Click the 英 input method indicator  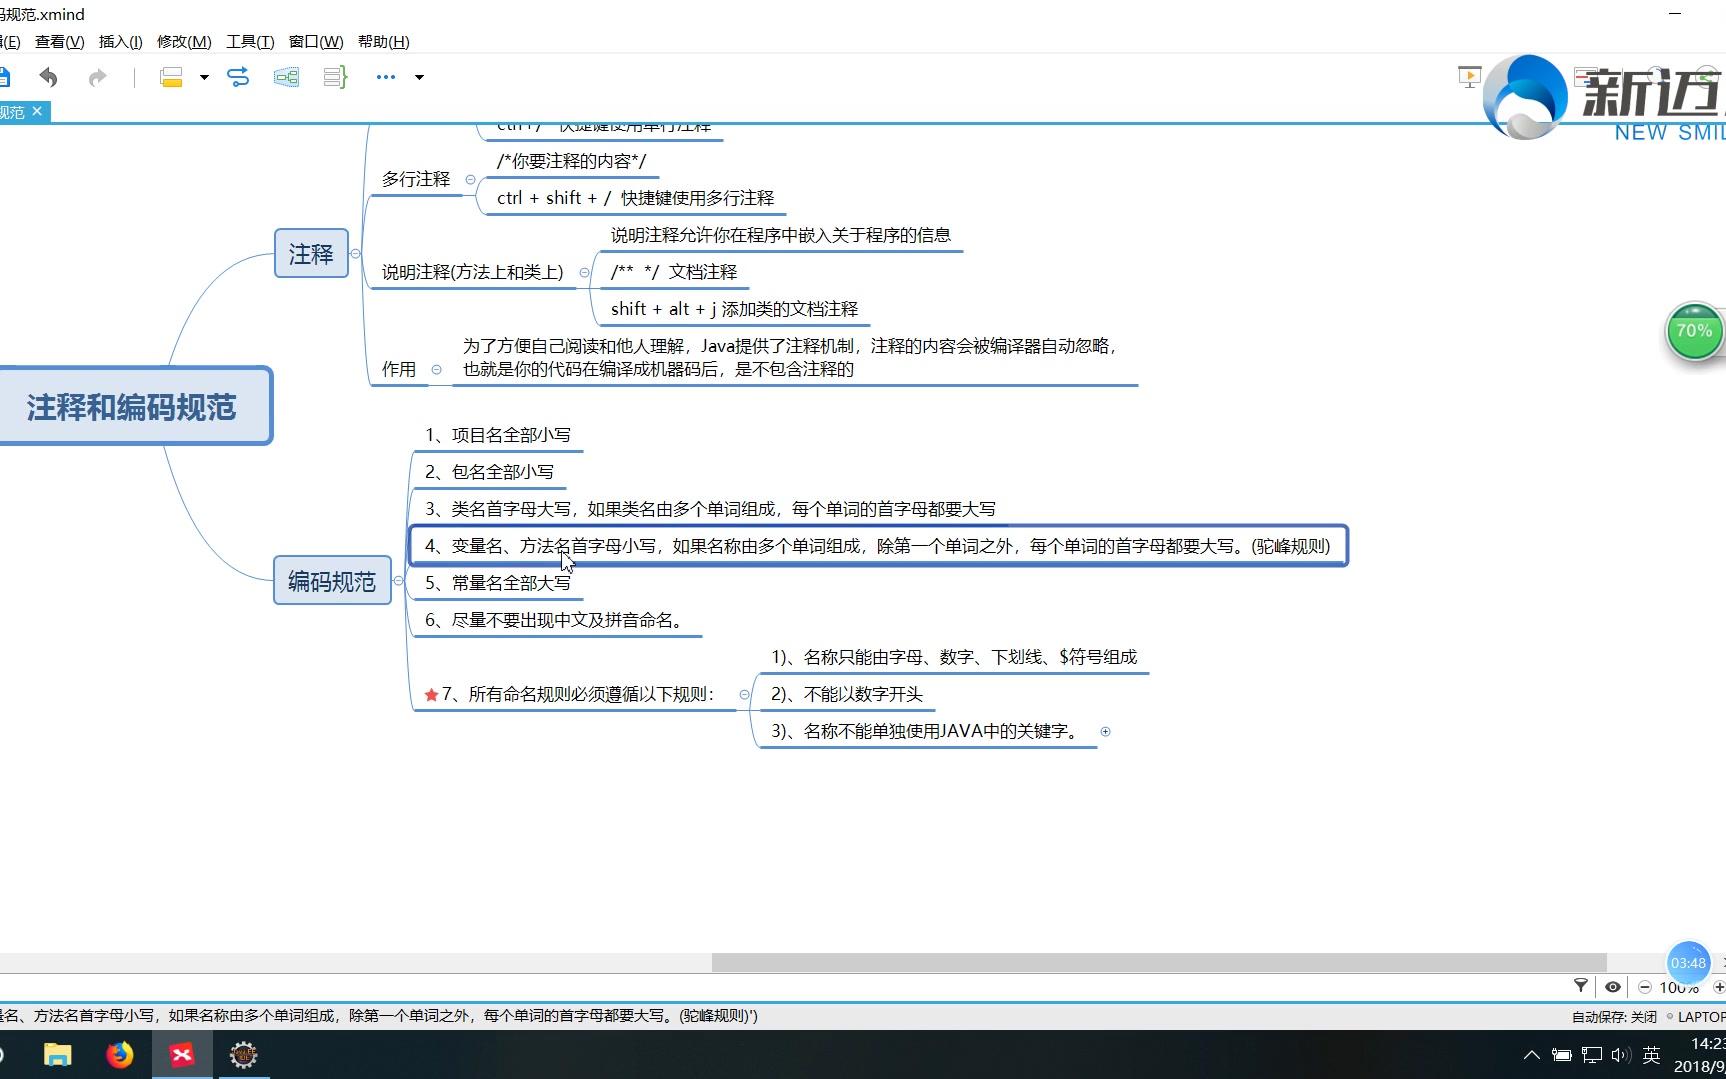pos(1651,1055)
